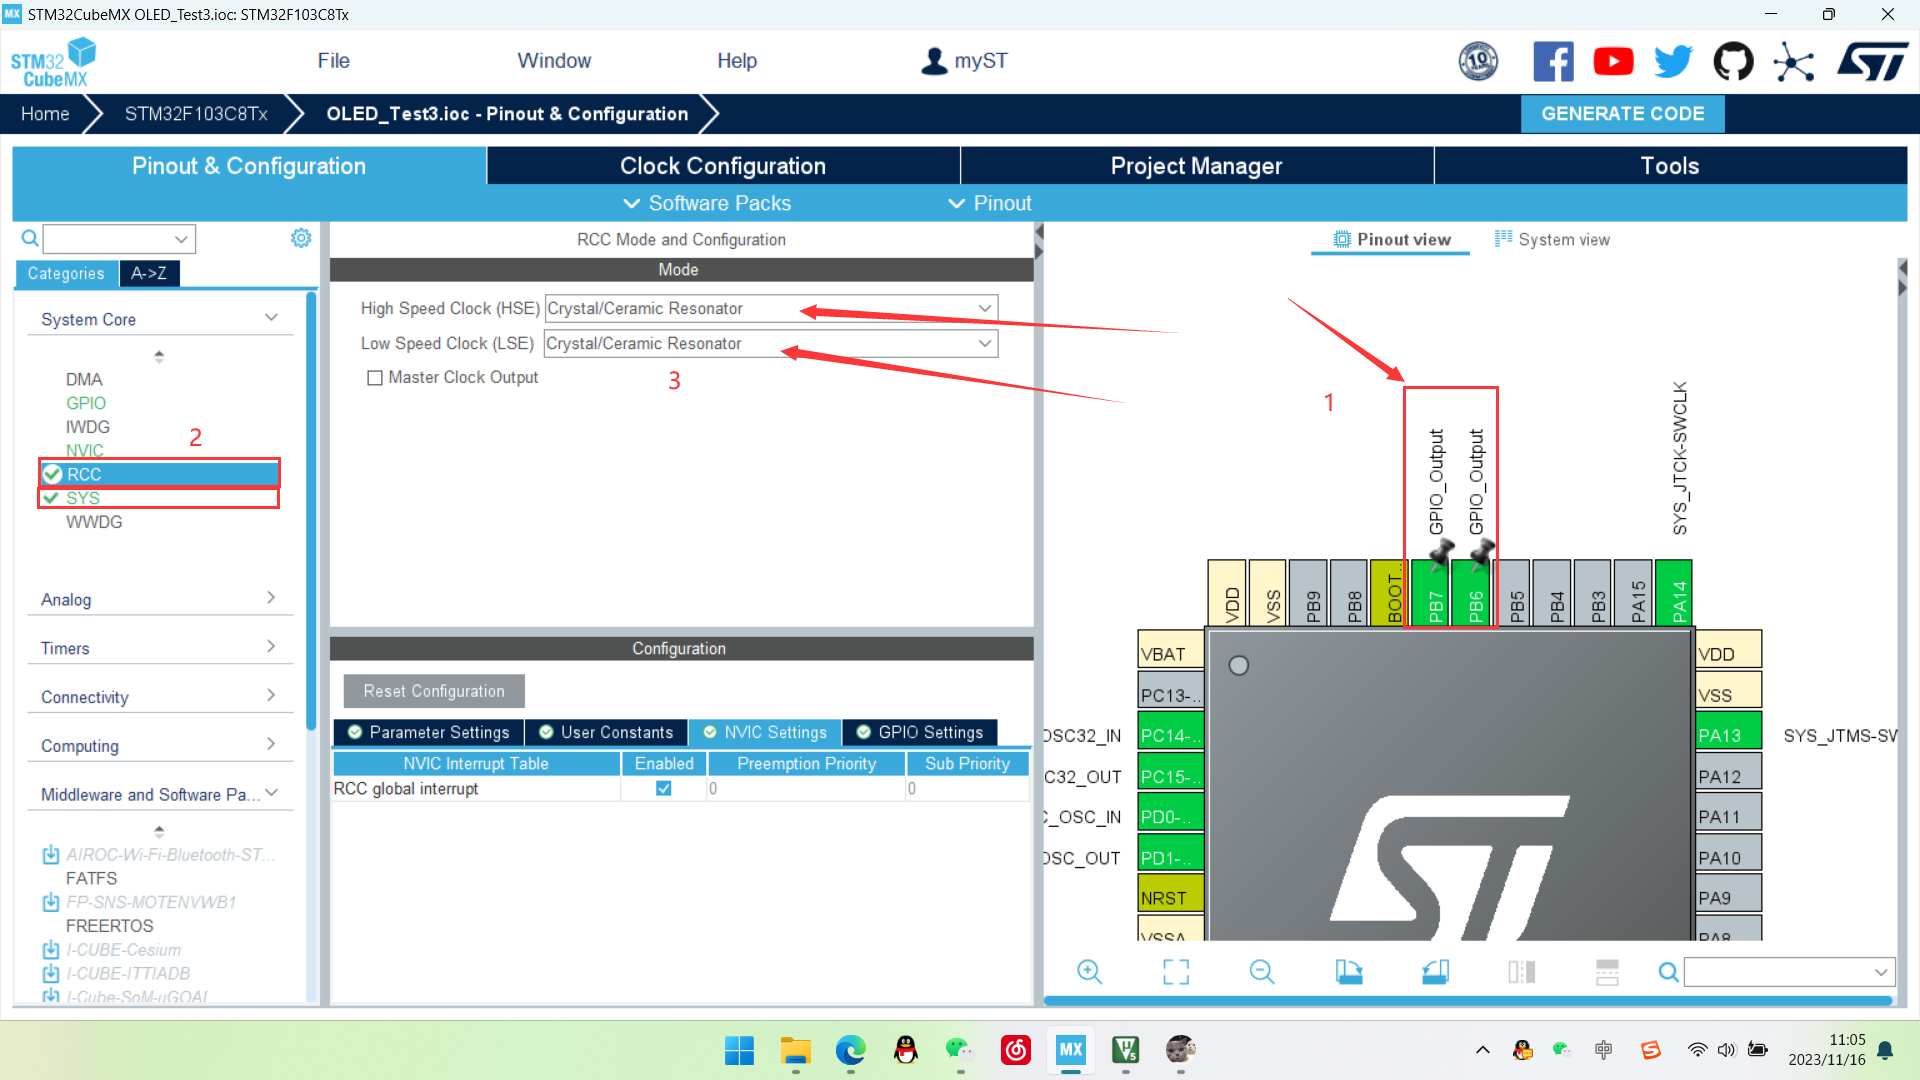
Task: Open the Facebook icon link
Action: (x=1553, y=61)
